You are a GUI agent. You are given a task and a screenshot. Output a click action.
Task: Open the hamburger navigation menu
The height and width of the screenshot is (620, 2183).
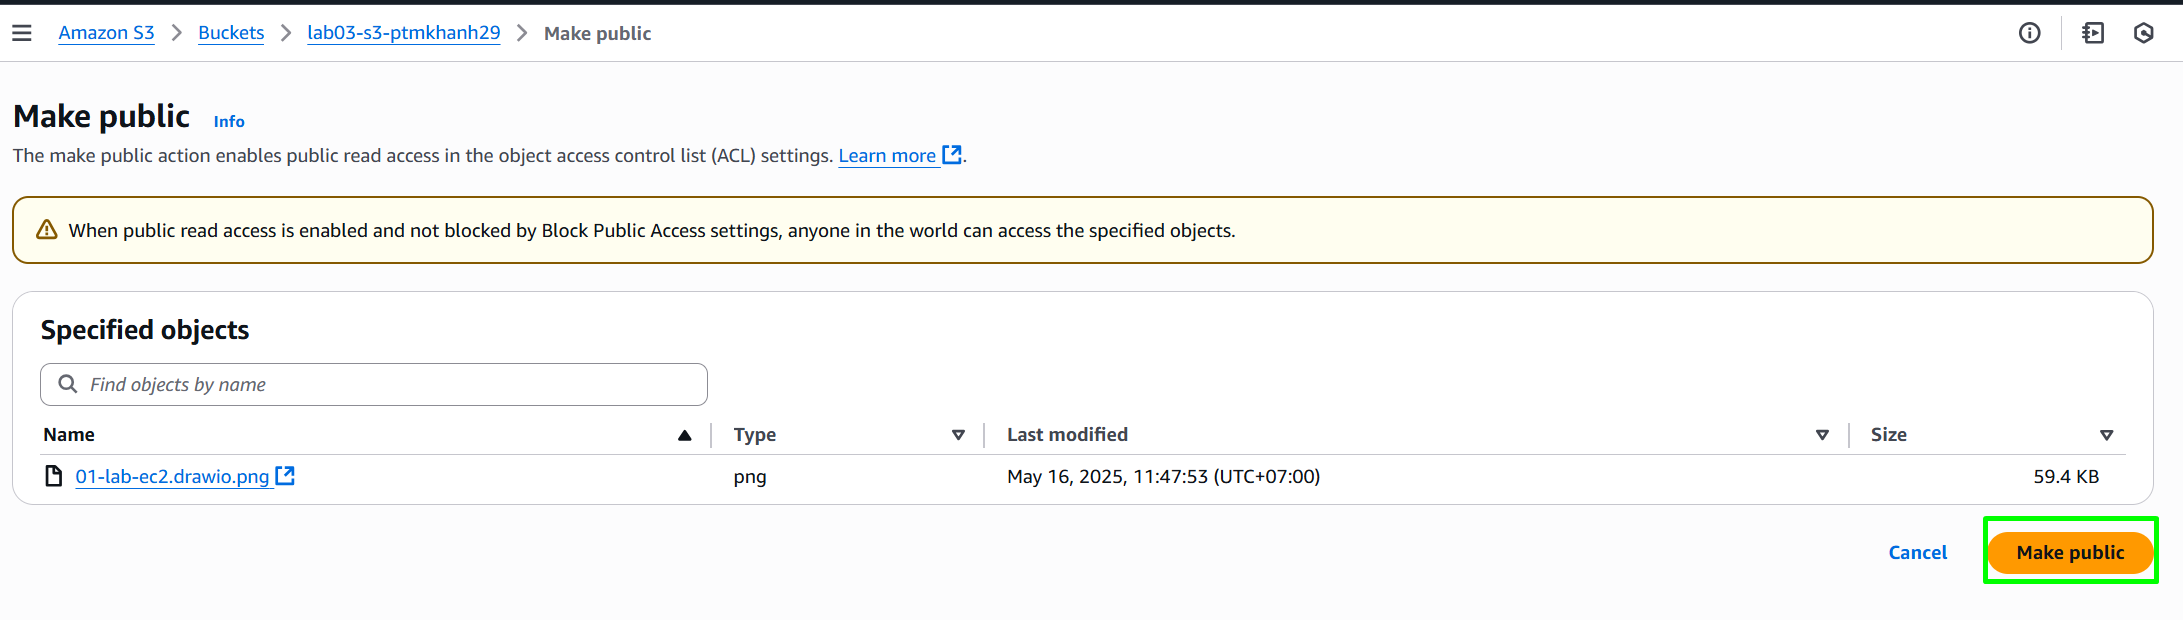pos(22,33)
